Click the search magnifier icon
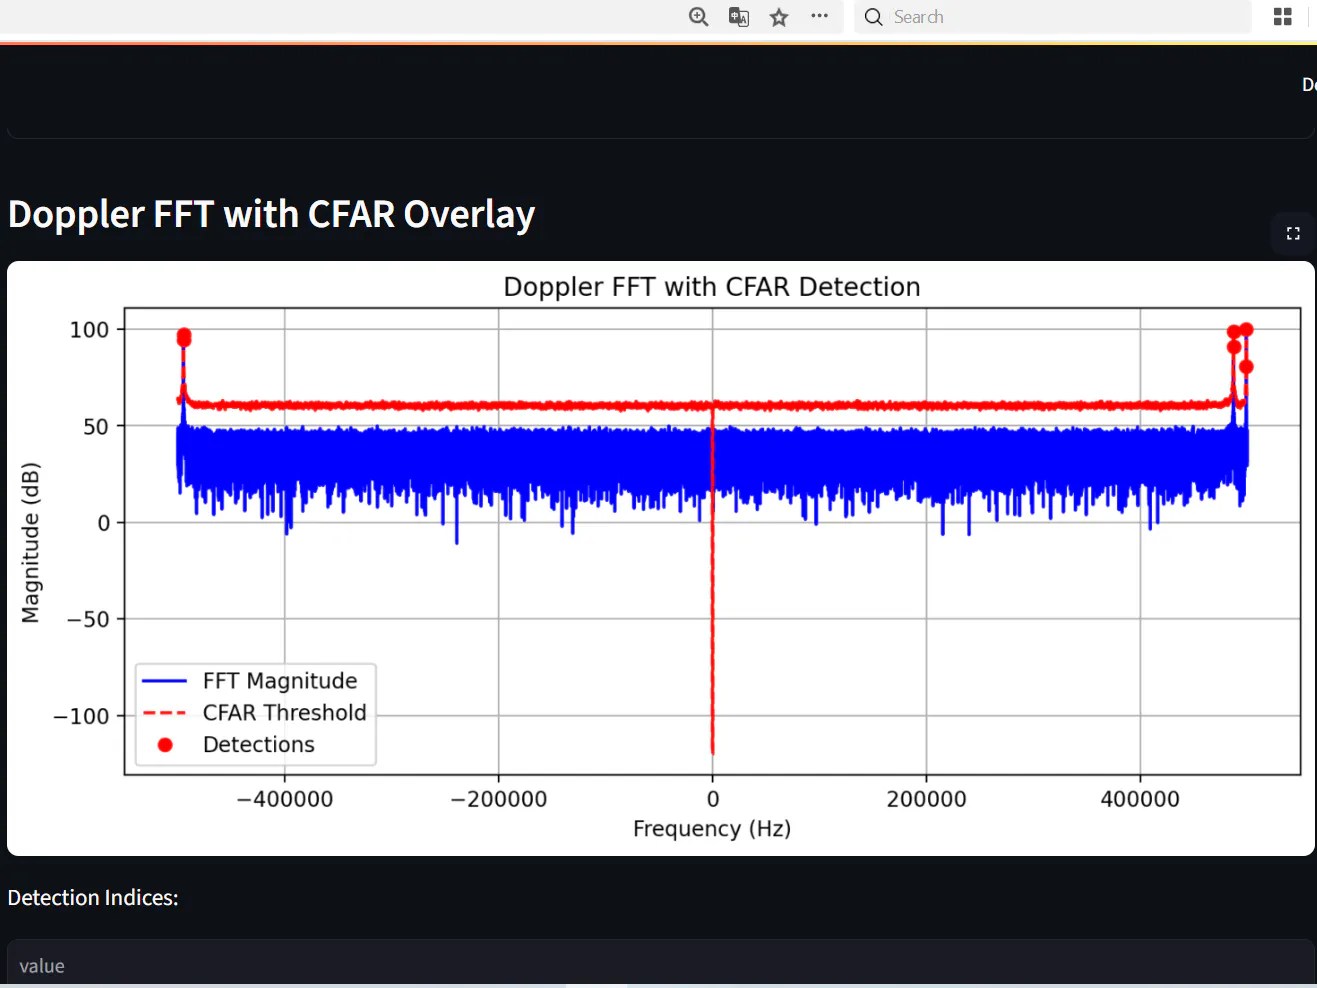The width and height of the screenshot is (1317, 988). click(872, 17)
